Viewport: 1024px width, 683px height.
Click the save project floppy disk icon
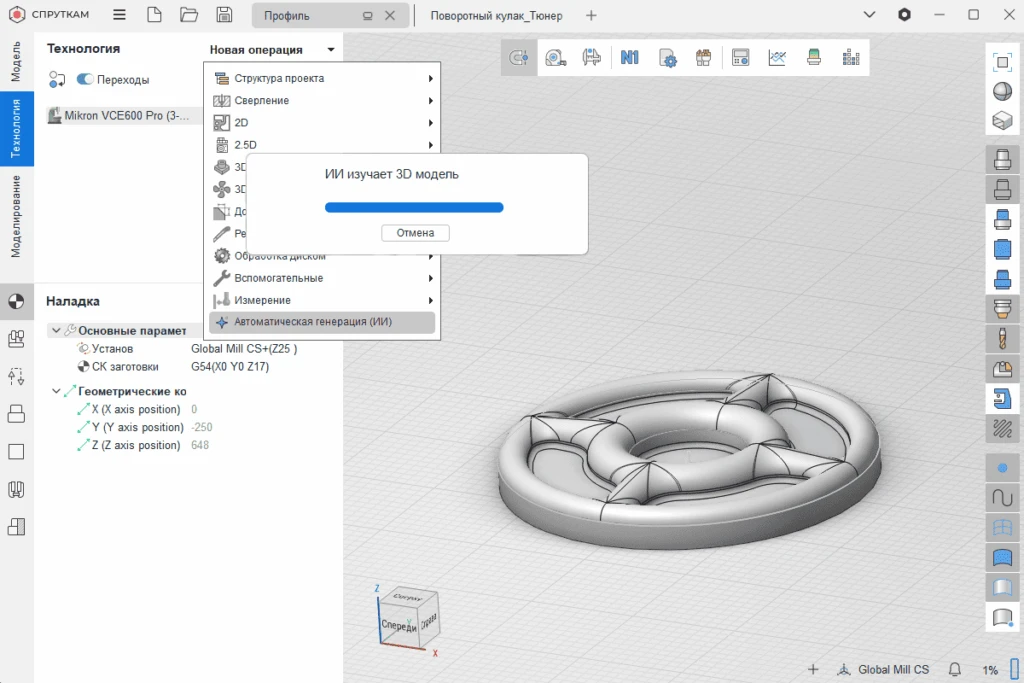224,15
